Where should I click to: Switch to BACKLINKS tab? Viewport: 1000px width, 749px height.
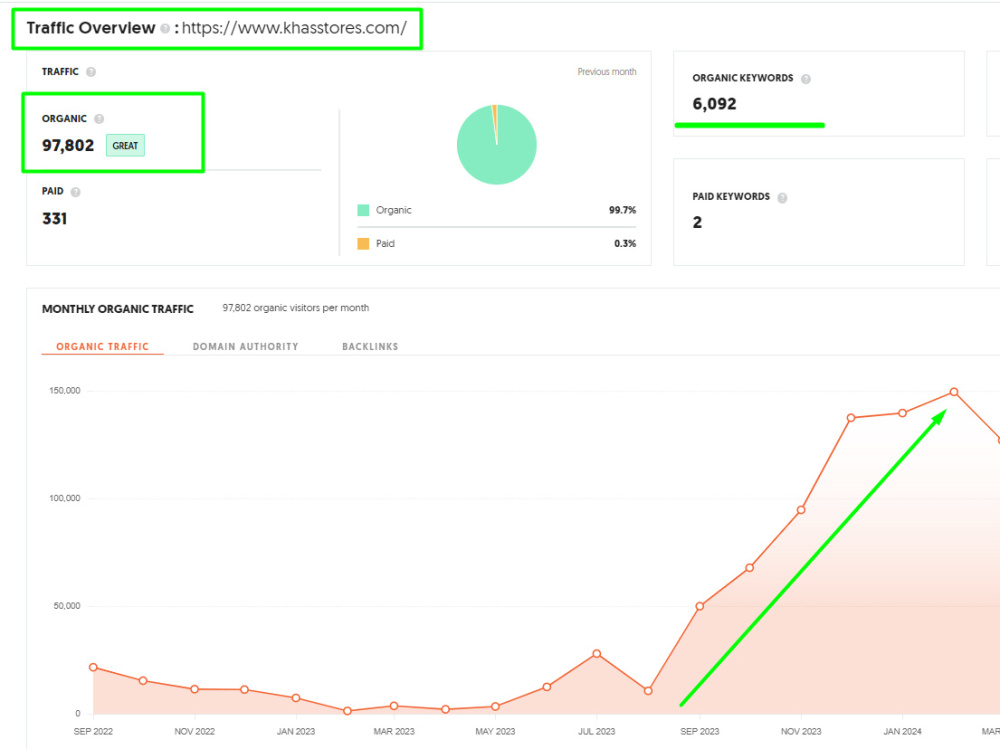pyautogui.click(x=370, y=346)
